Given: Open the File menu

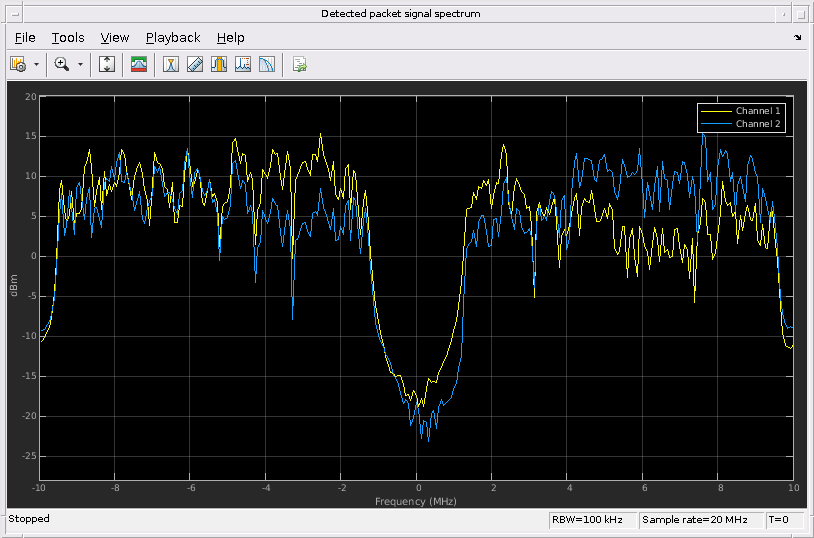Looking at the screenshot, I should [x=25, y=37].
